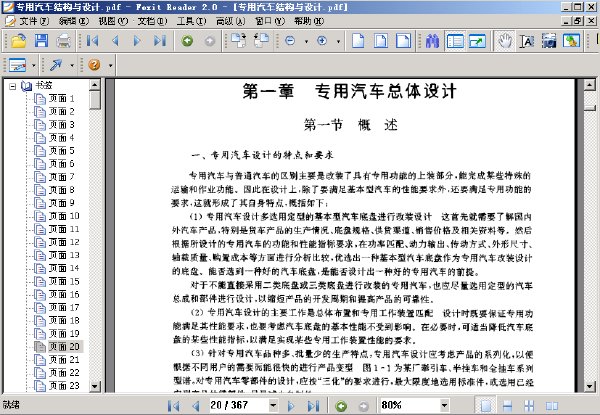The height and width of the screenshot is (415, 600).
Task: Select the Snapshot camera tool
Action: tap(549, 41)
